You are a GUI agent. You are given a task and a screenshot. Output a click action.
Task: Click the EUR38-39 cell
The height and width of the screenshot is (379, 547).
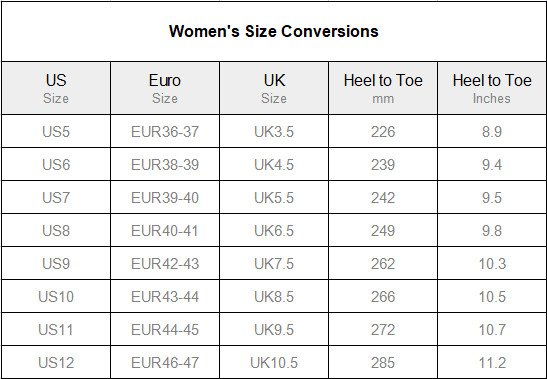165,164
